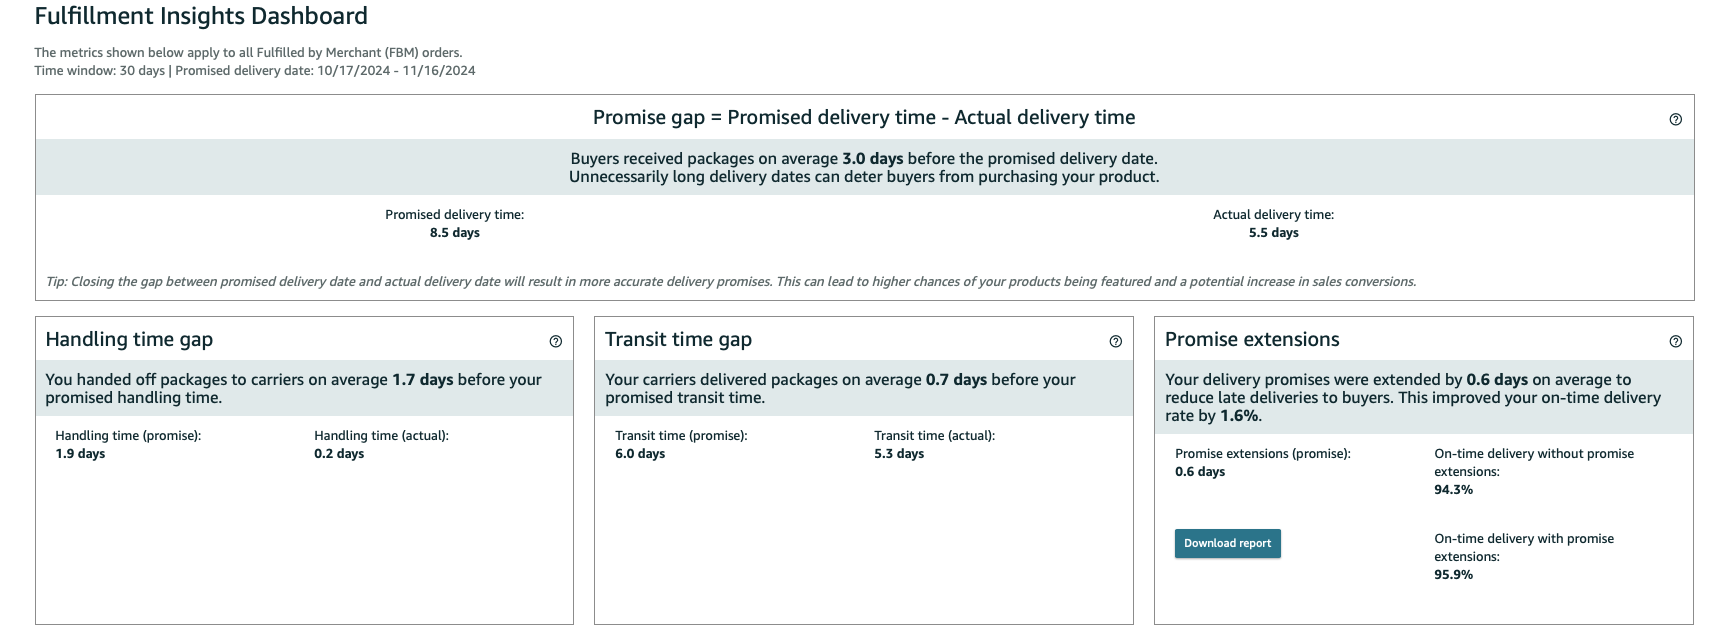Click the Transit time gap panel title
The height and width of the screenshot is (636, 1724).
coord(678,340)
